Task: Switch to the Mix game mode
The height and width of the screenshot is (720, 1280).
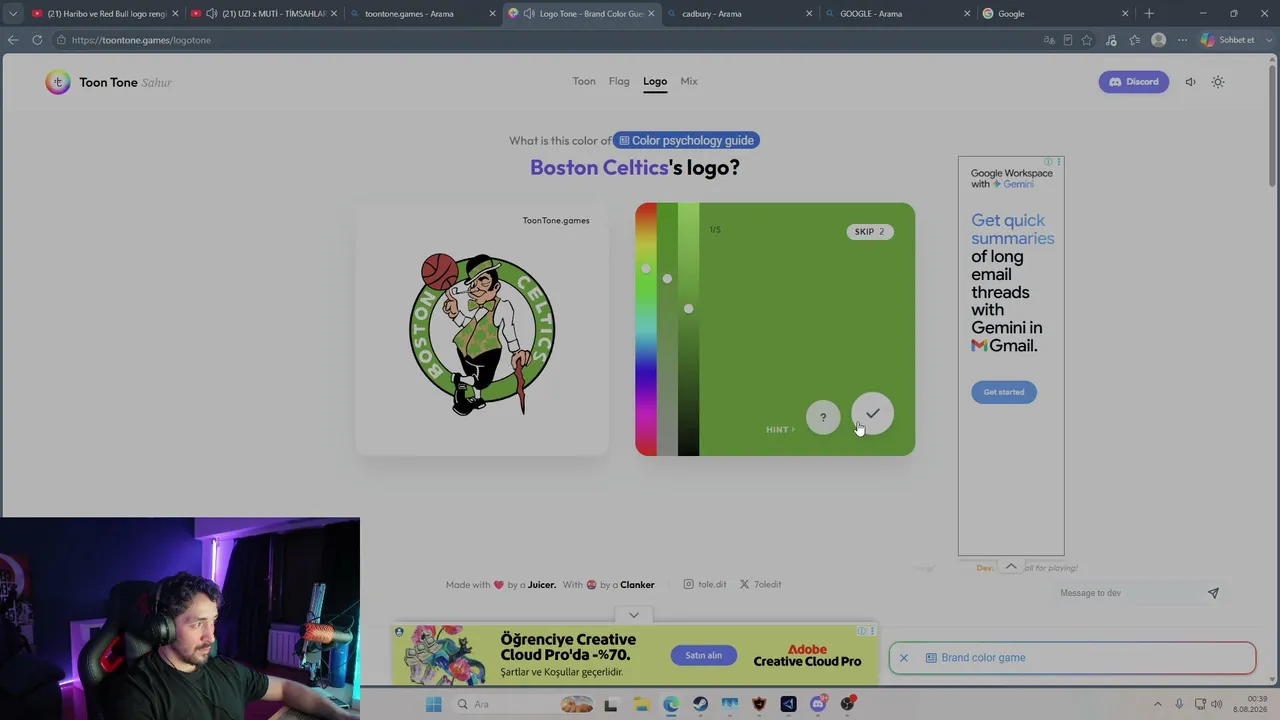Action: (x=689, y=81)
